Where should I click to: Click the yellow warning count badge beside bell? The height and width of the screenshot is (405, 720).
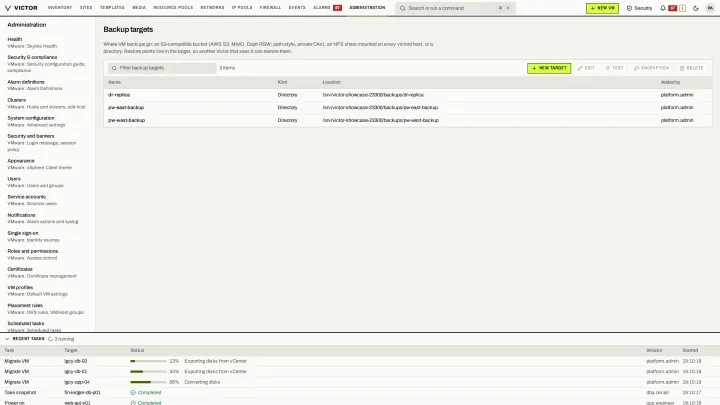[682, 8]
